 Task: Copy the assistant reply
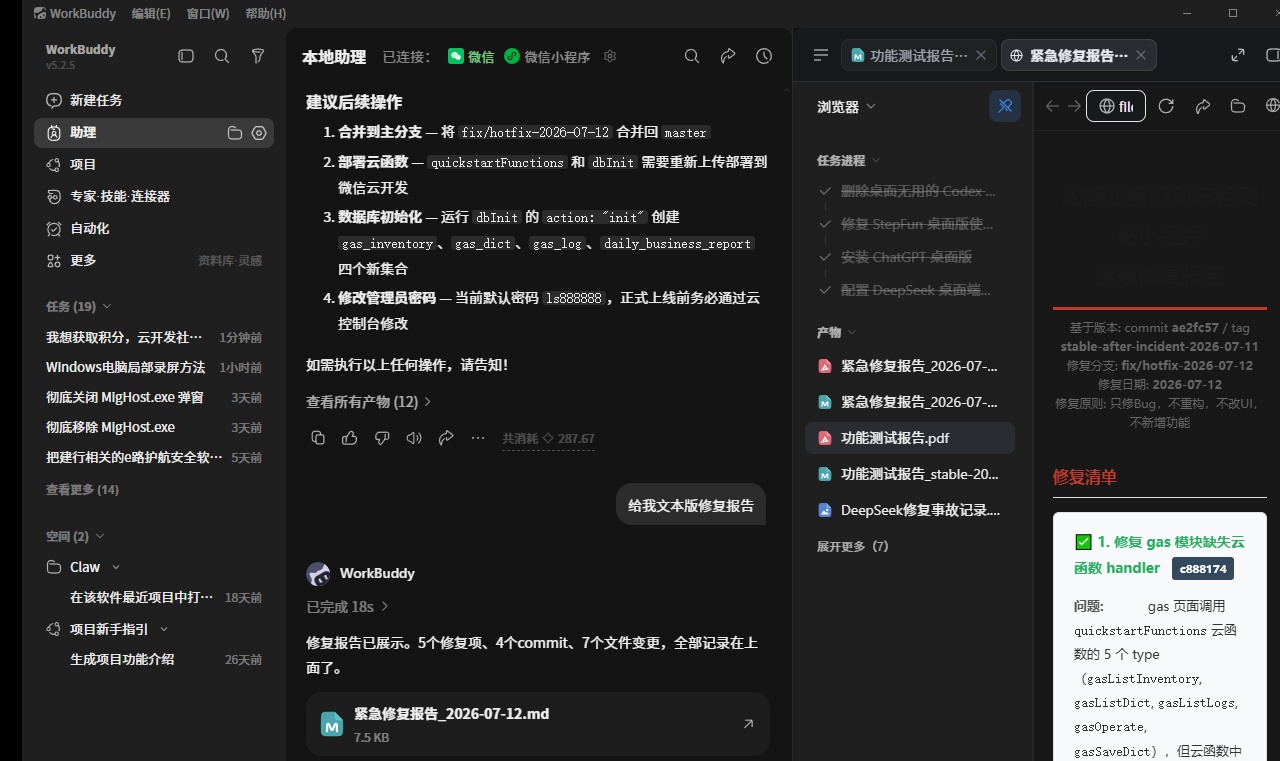point(318,438)
